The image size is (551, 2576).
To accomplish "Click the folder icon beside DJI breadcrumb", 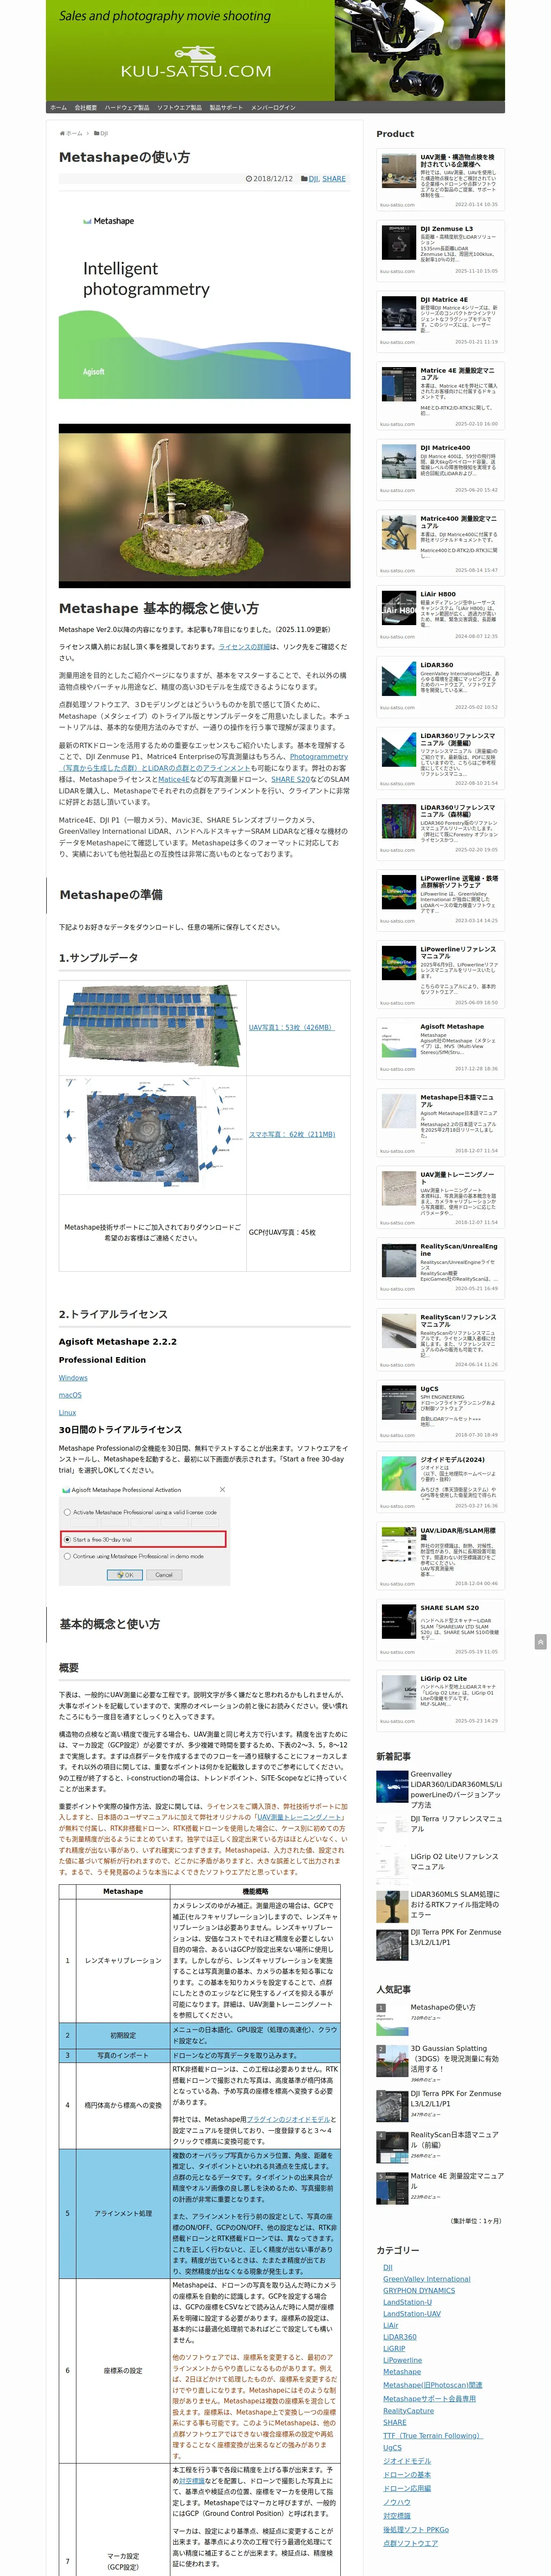I will (x=97, y=133).
